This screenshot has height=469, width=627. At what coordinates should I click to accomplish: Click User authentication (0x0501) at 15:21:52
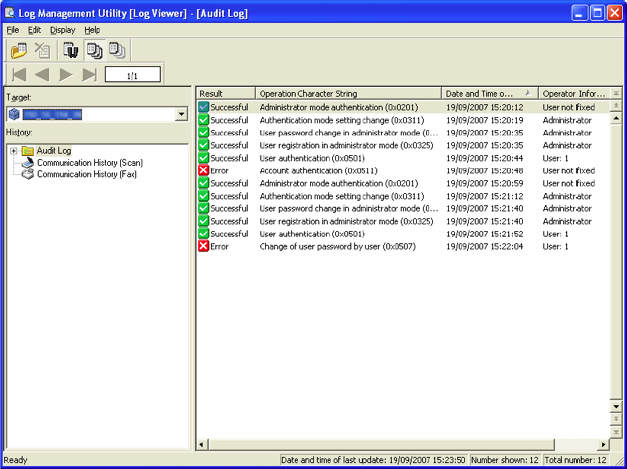coord(312,234)
